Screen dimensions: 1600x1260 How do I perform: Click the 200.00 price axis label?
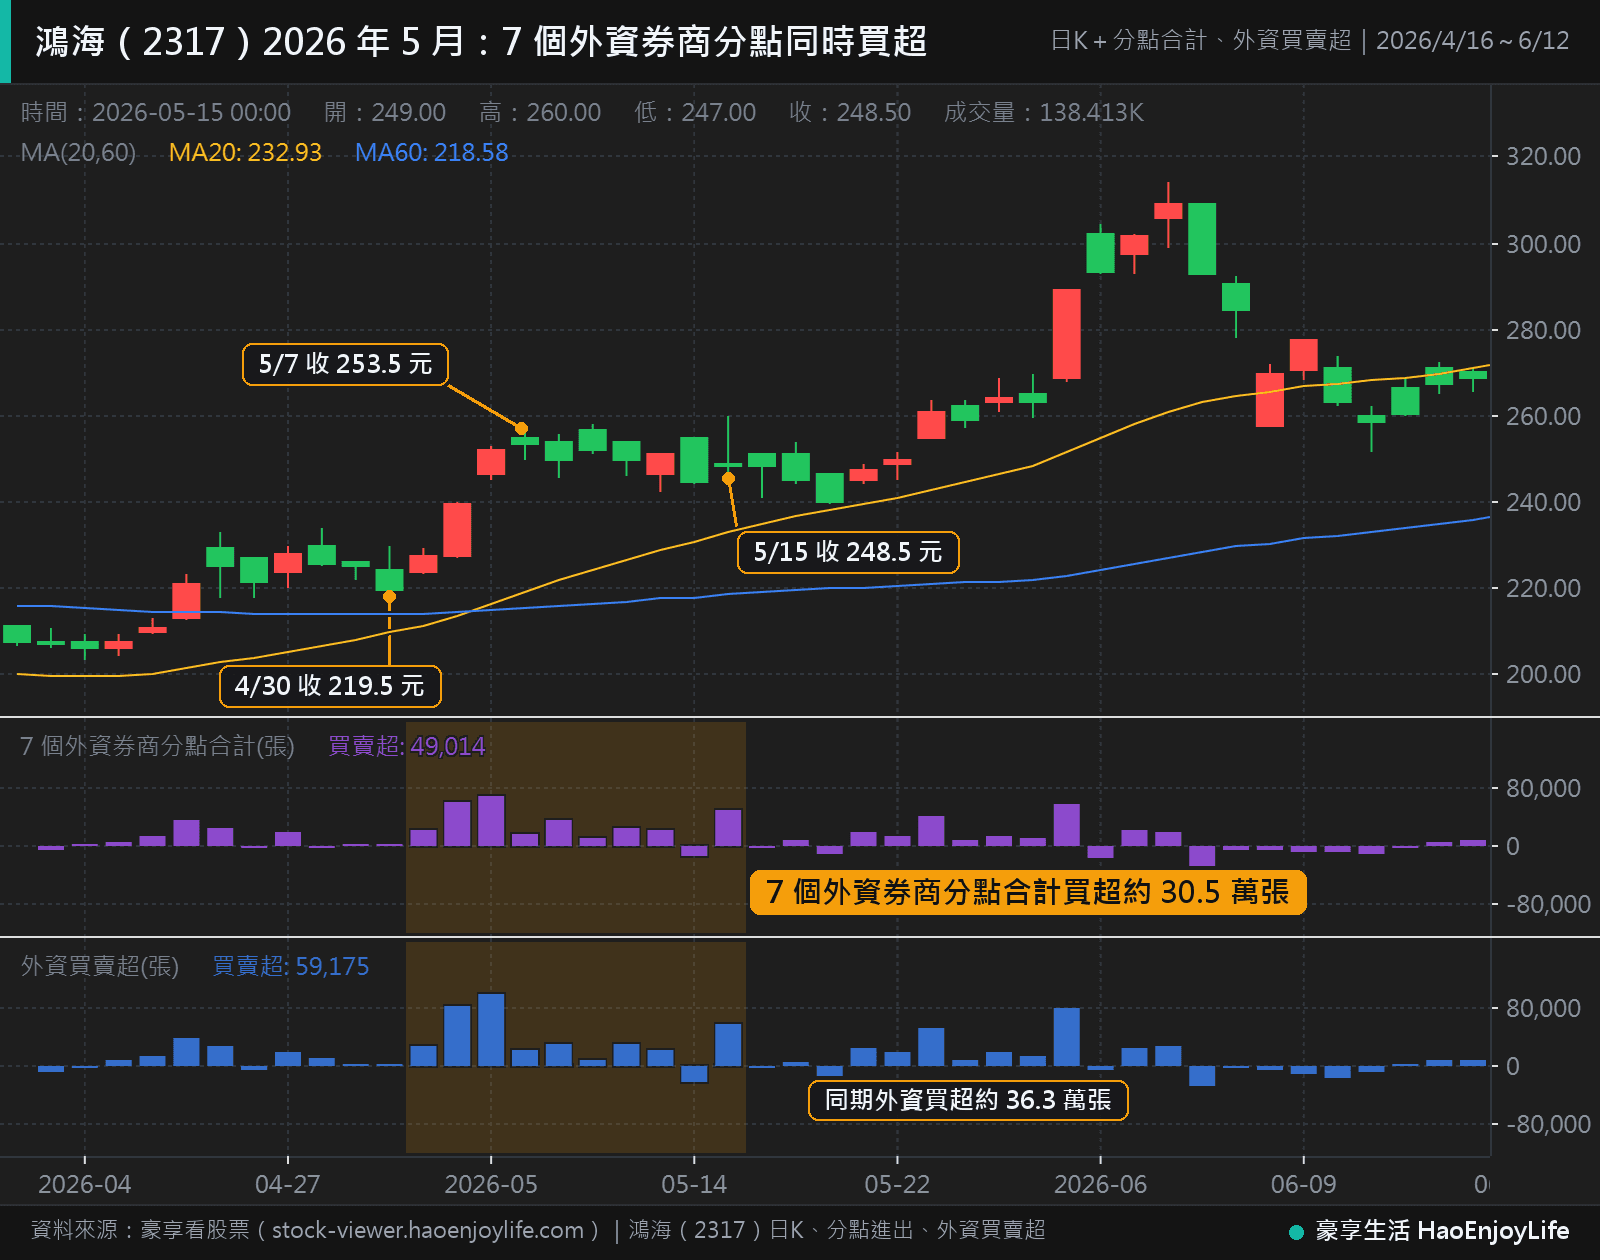pos(1543,675)
